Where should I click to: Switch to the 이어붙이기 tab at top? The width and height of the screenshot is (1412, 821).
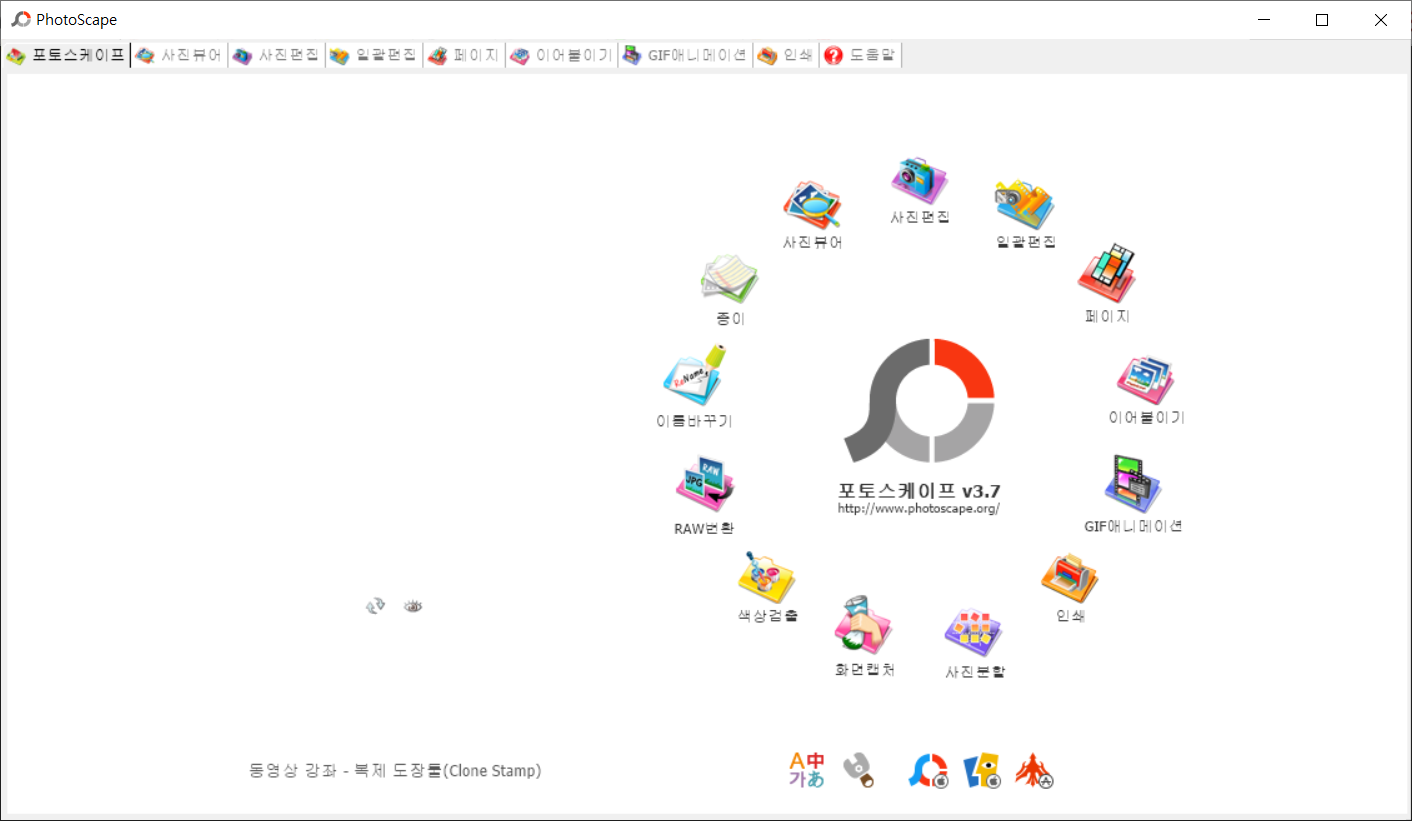(x=562, y=56)
